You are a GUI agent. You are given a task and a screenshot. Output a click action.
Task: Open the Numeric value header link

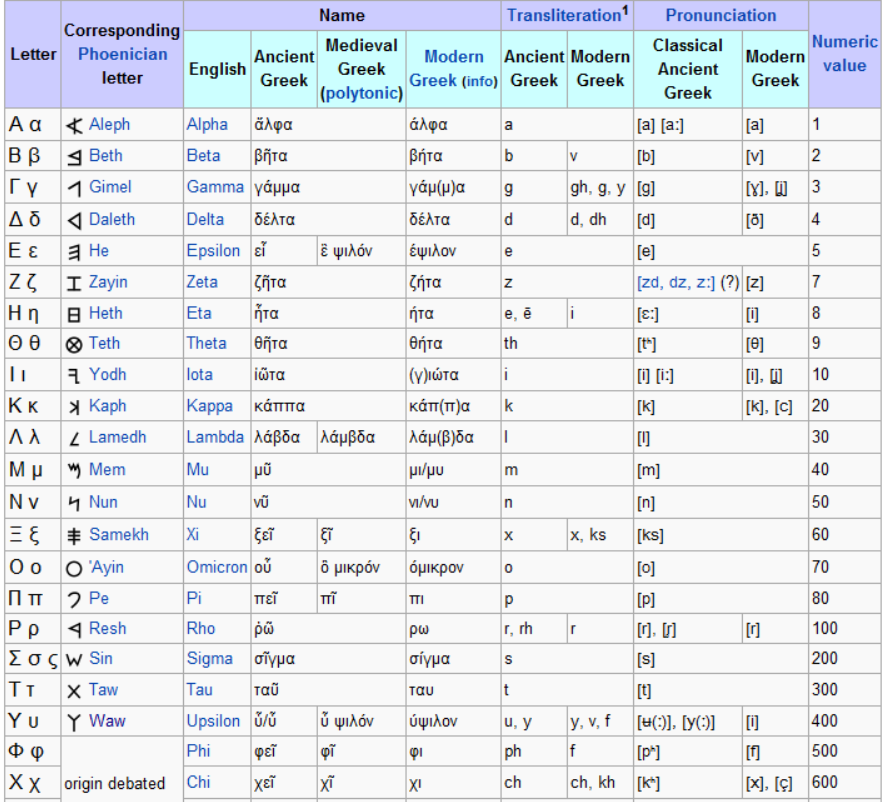coord(845,54)
